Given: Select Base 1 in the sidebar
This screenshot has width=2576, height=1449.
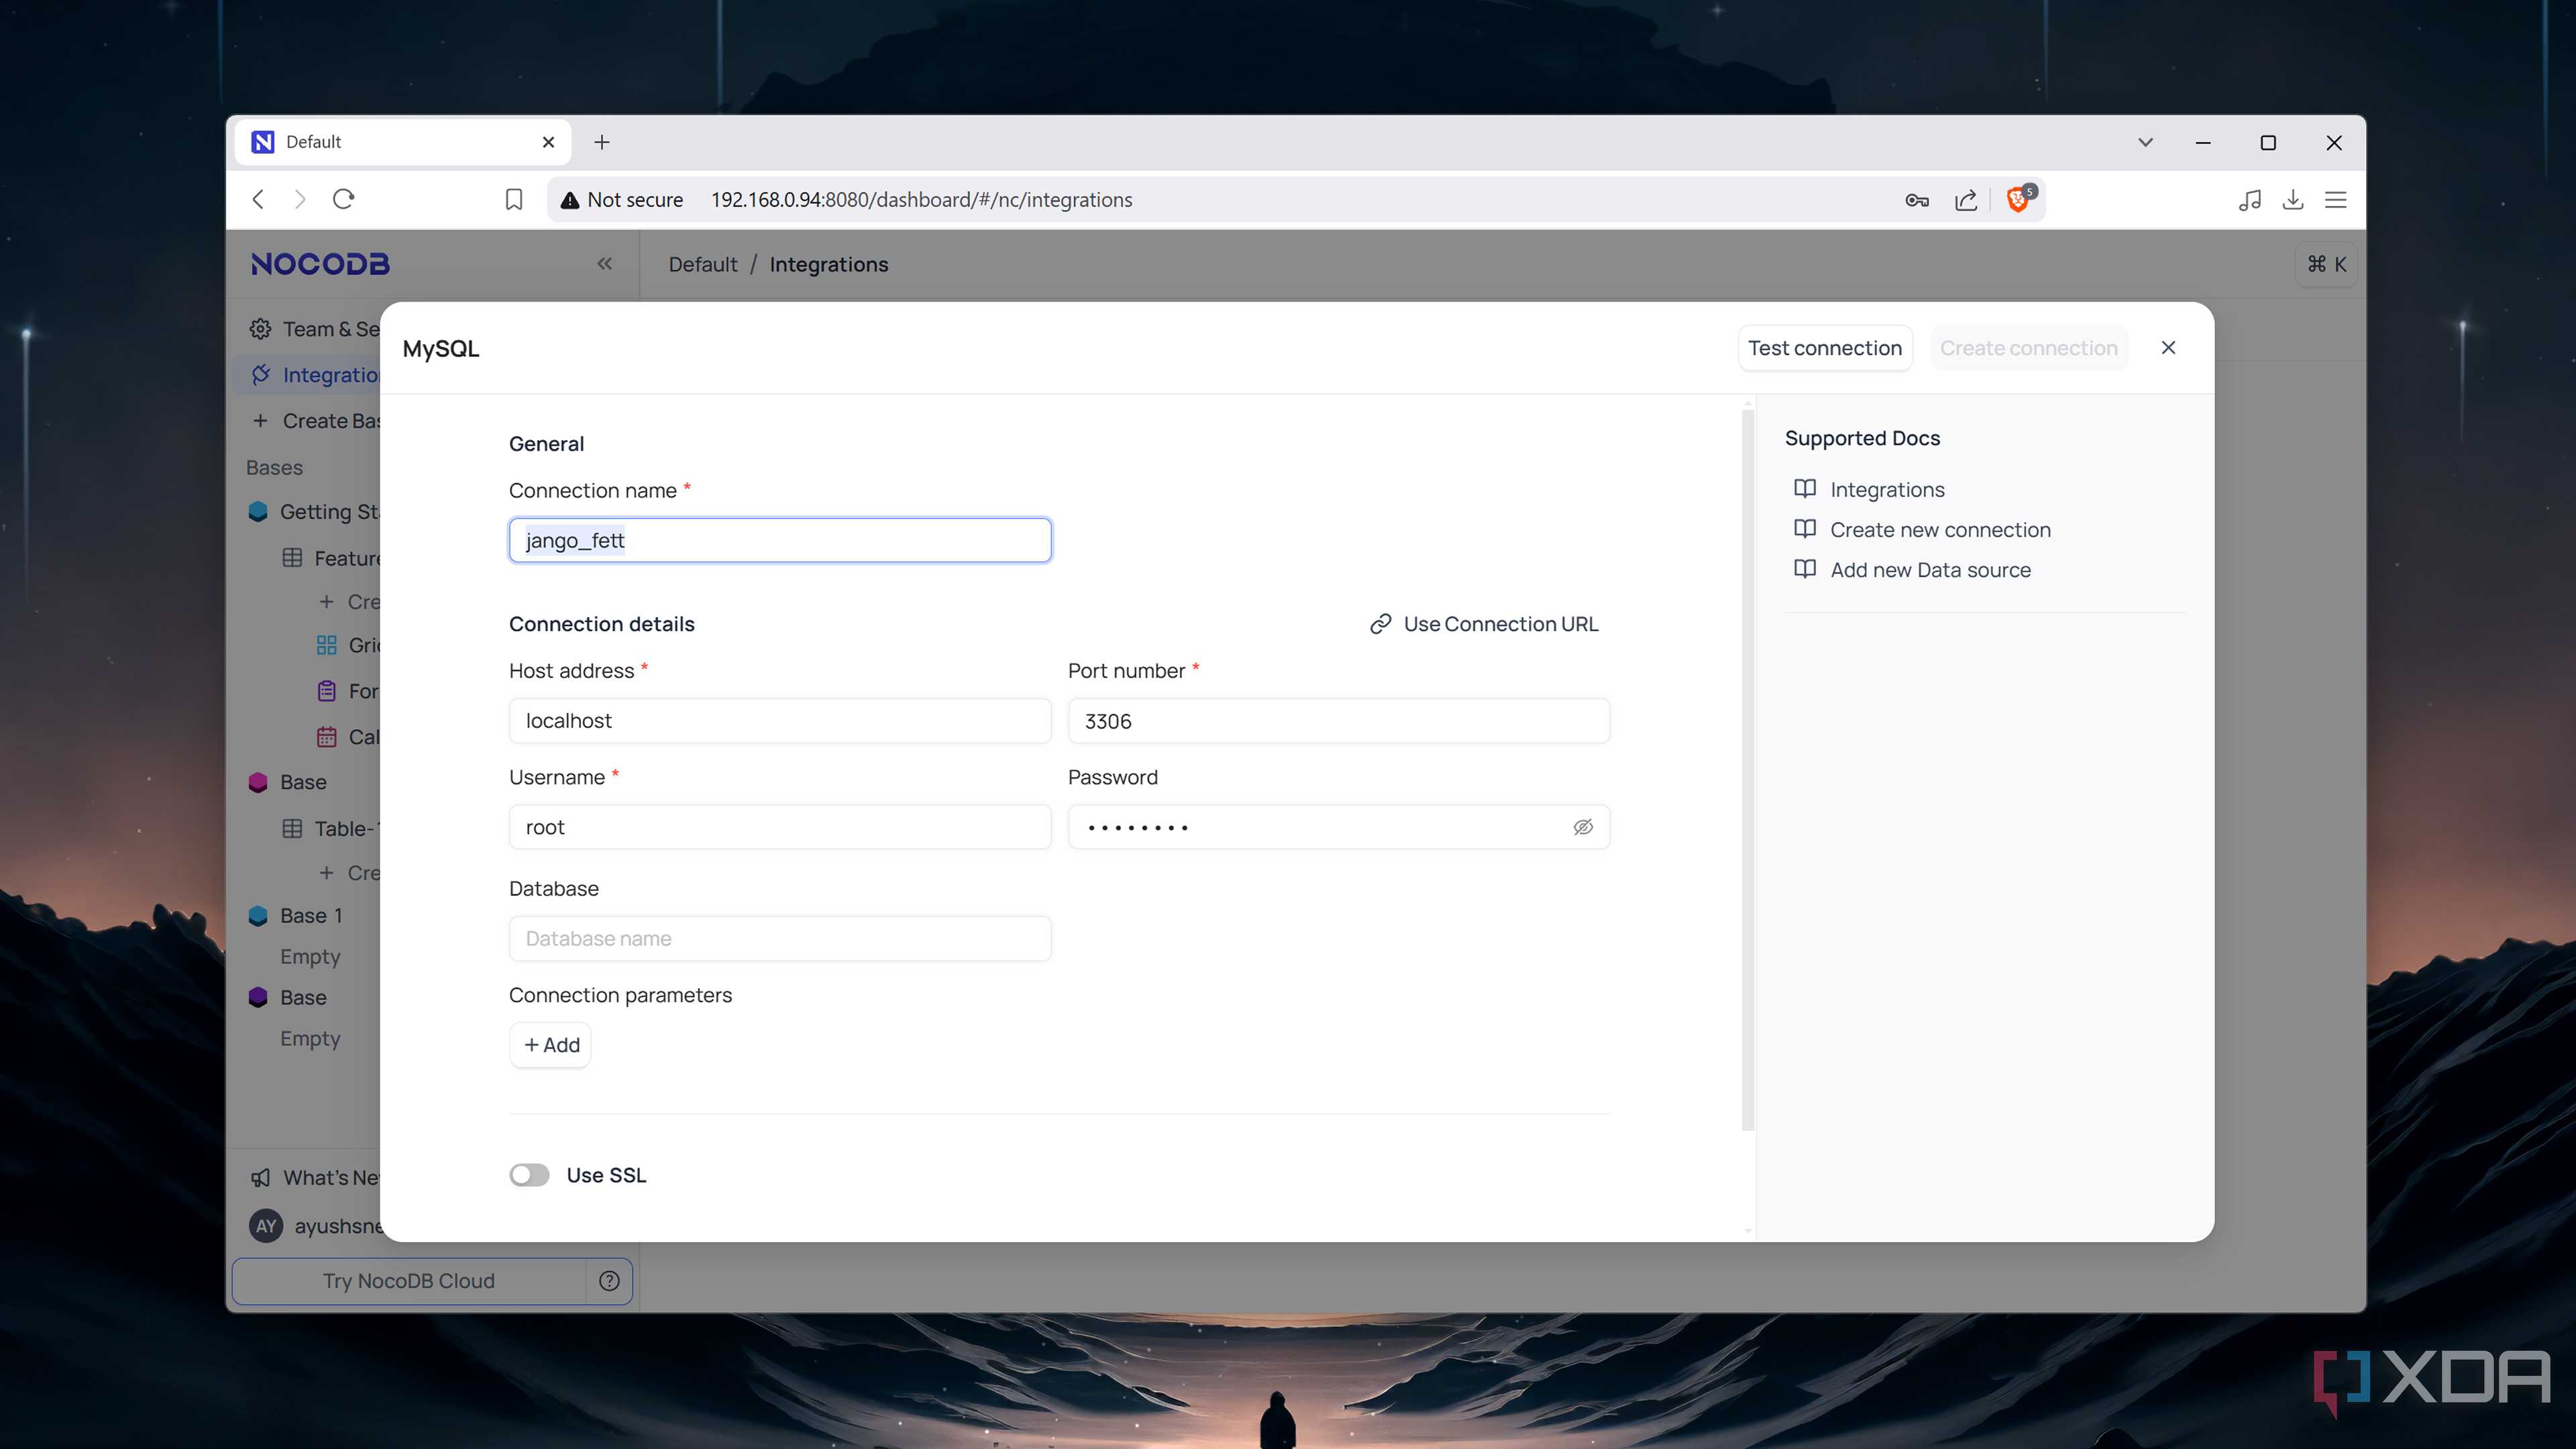Looking at the screenshot, I should [296, 916].
